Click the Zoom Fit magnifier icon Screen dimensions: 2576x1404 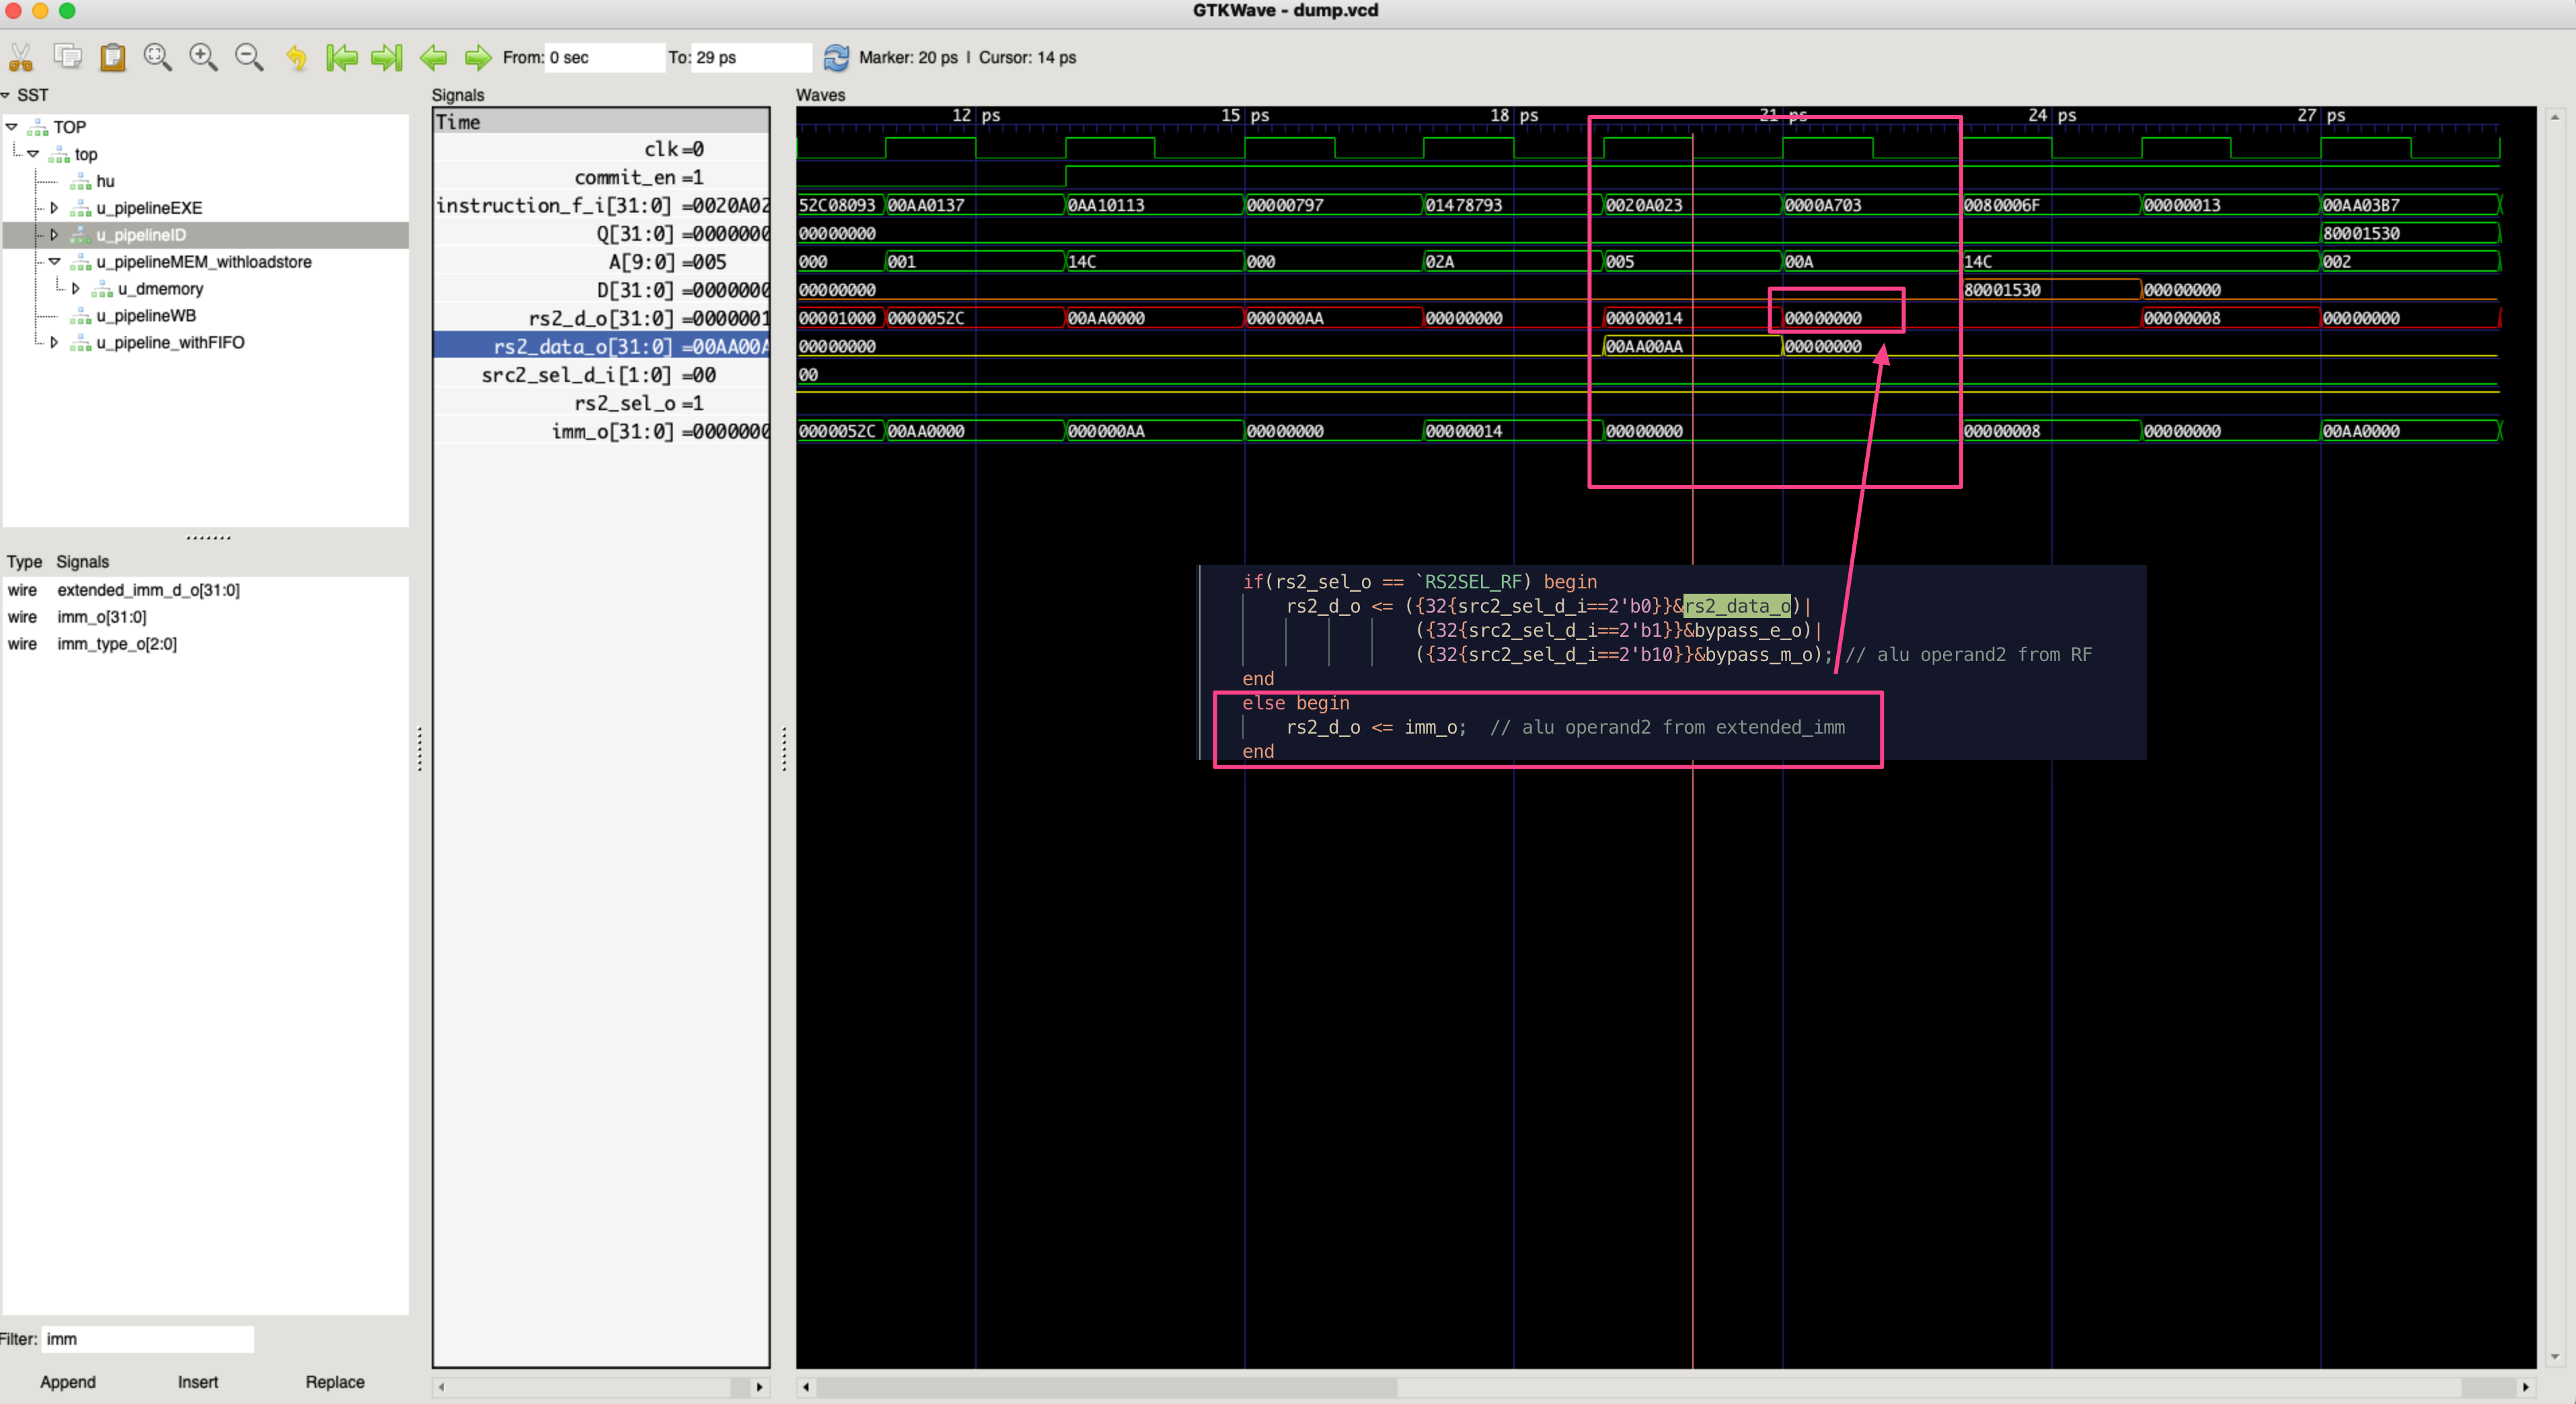pyautogui.click(x=157, y=57)
